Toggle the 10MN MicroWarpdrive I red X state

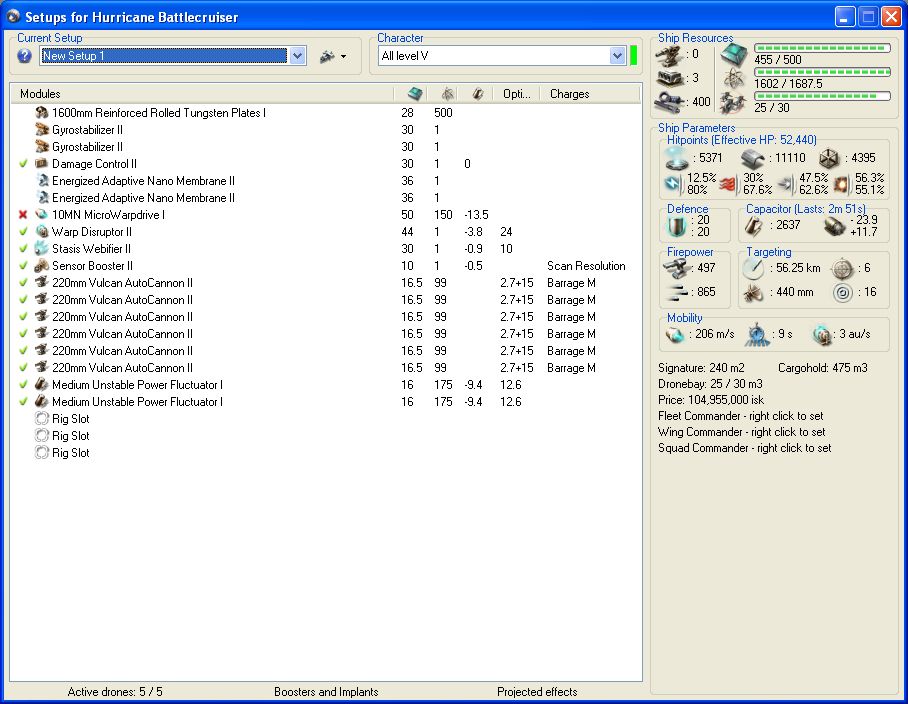click(23, 215)
